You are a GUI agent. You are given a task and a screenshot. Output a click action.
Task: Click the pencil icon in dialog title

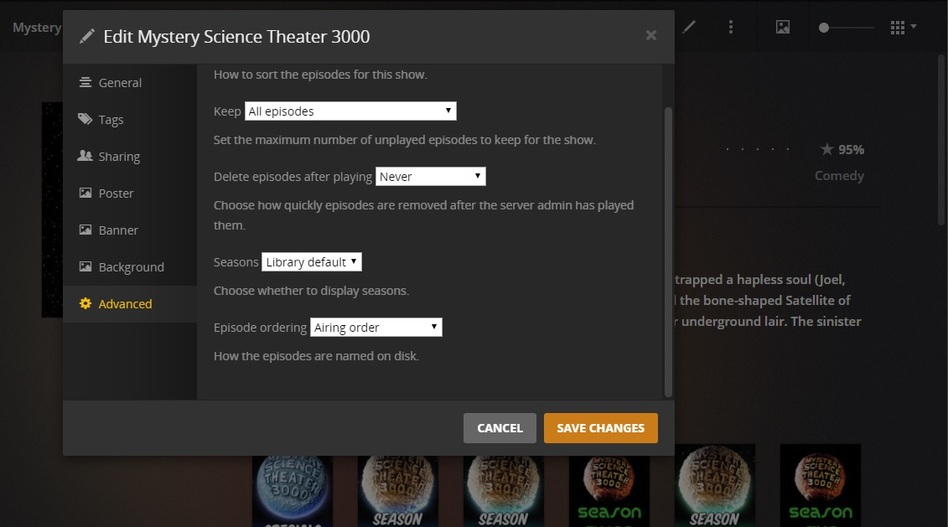coord(87,36)
